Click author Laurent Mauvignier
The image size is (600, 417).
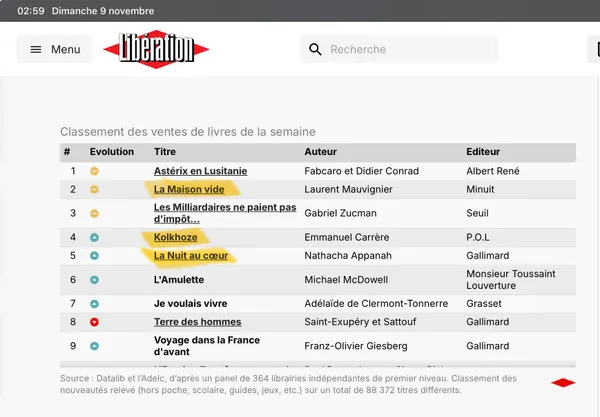(x=349, y=189)
